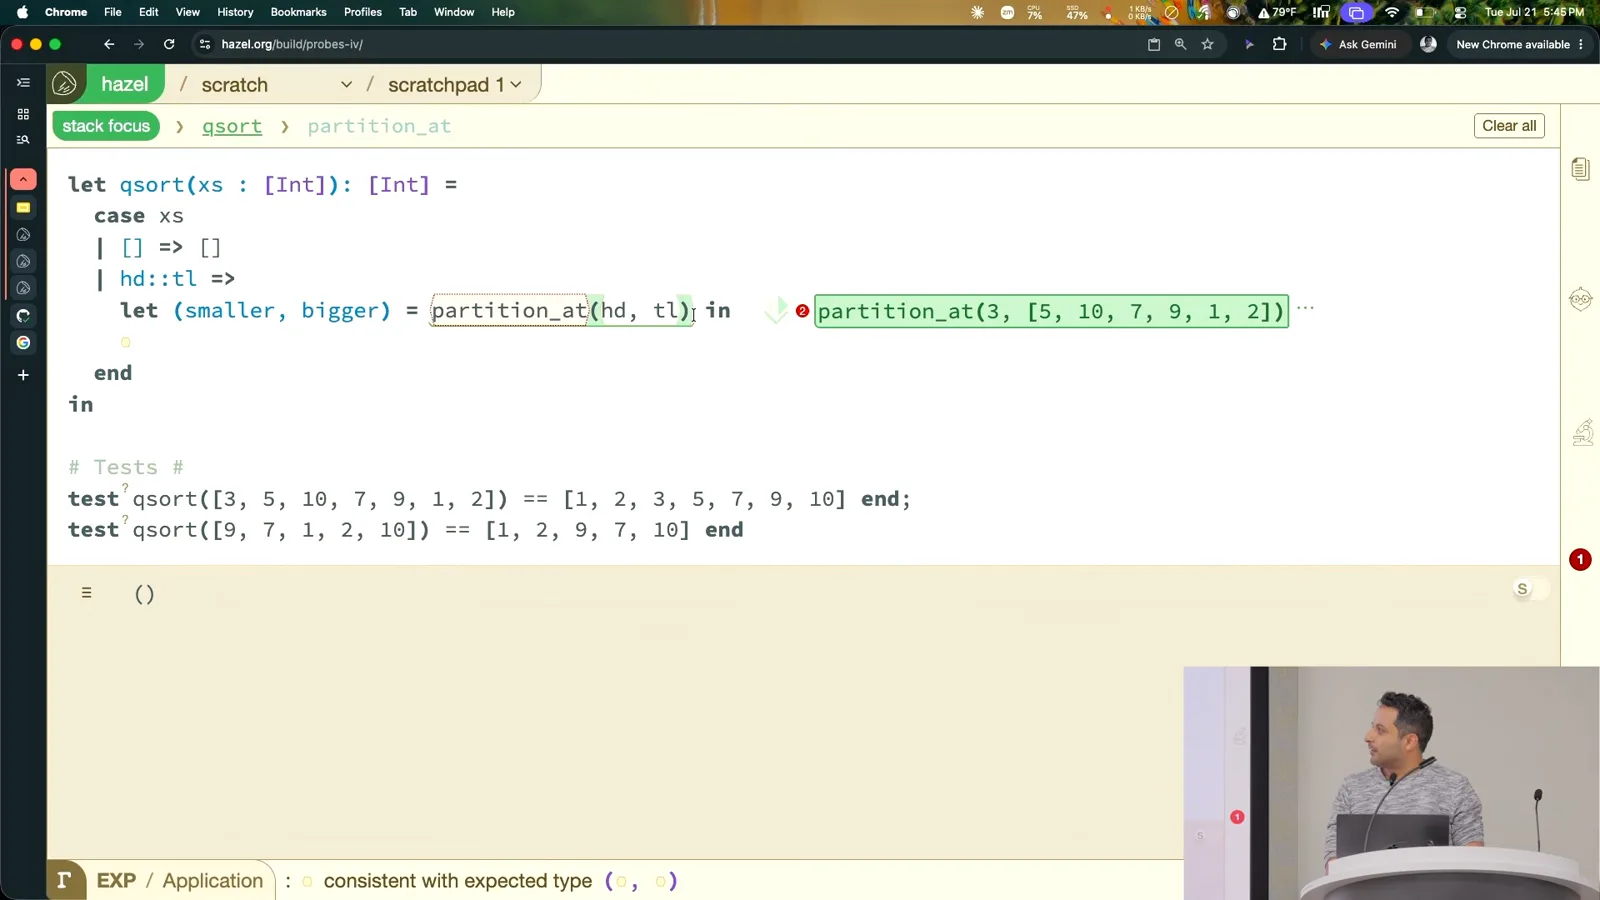Screen dimensions: 1600x900
Task: Click the second qsort test line
Action: point(405,530)
